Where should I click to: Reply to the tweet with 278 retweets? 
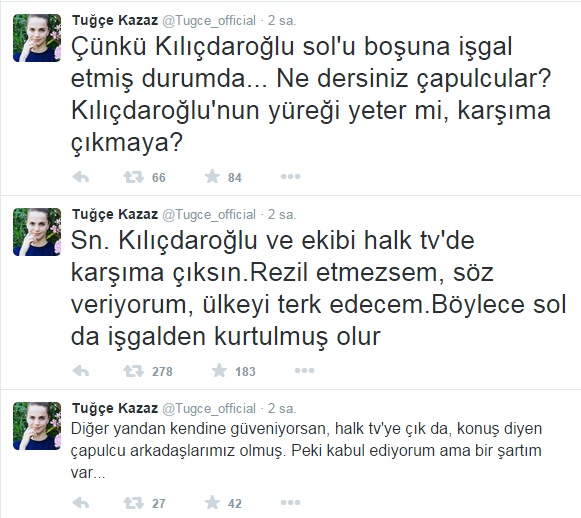(x=81, y=371)
